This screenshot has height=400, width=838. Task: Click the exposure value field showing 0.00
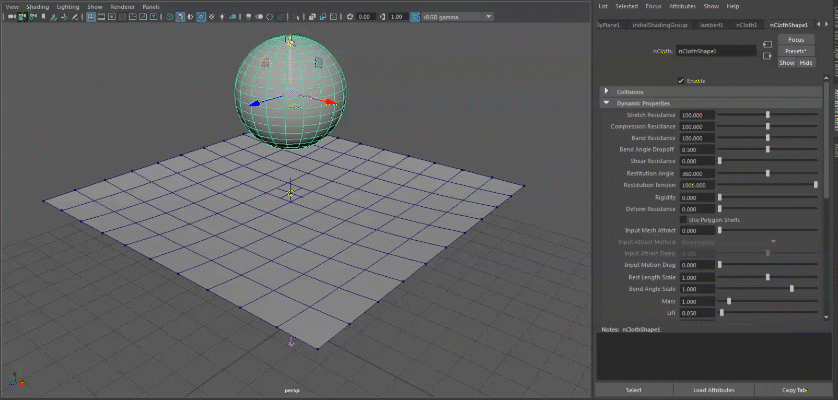pos(366,17)
